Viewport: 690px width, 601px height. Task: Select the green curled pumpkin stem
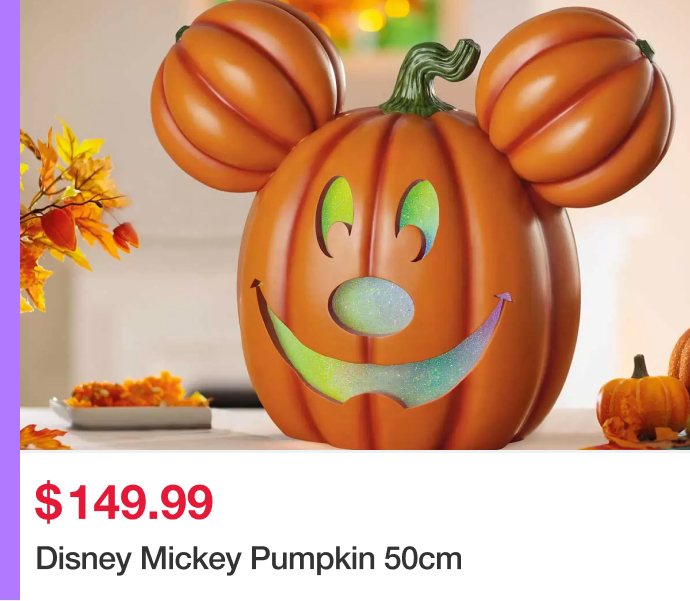point(429,79)
